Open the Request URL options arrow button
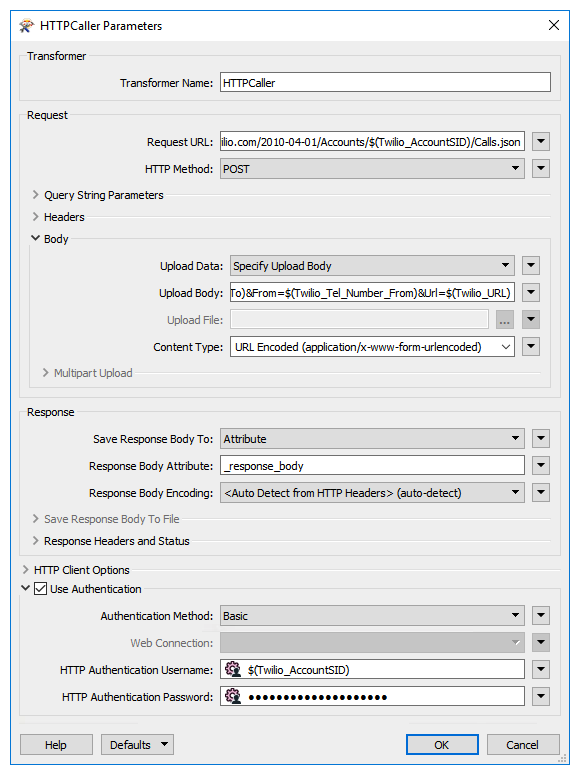This screenshot has width=582, height=783. click(541, 142)
